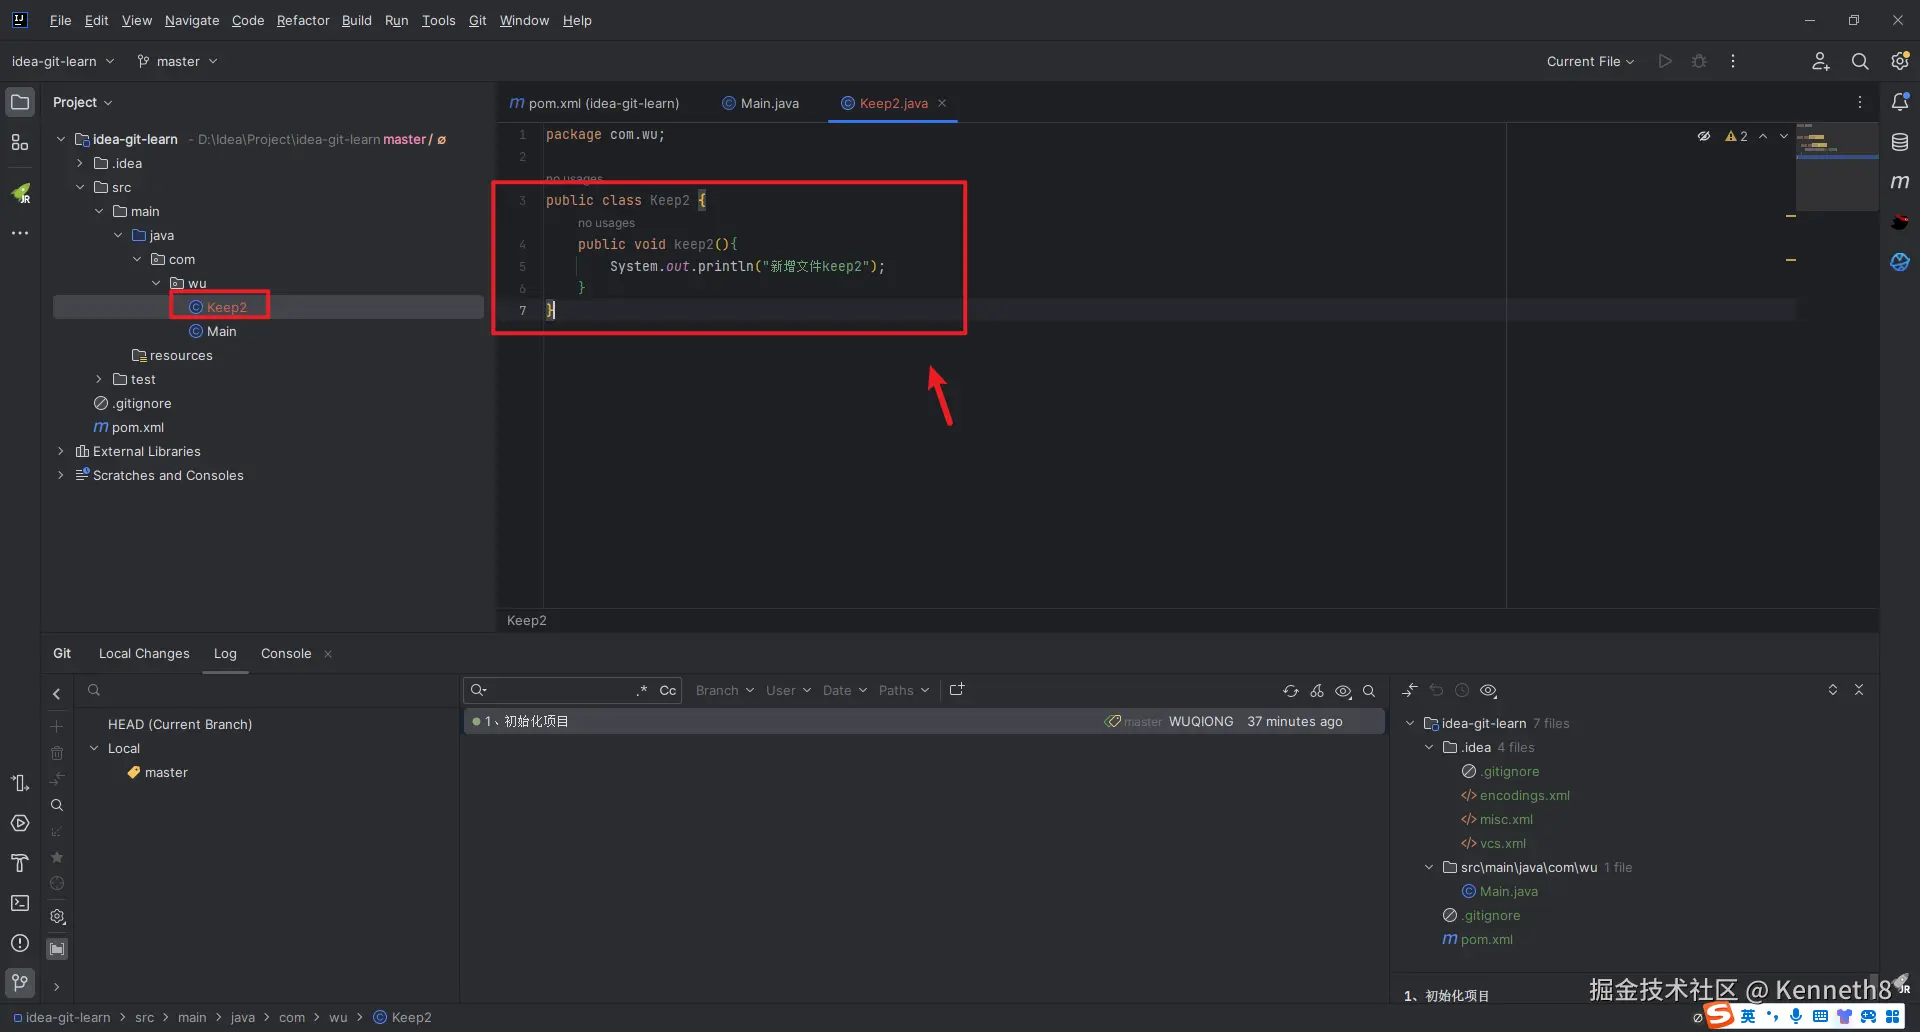The image size is (1920, 1032).
Task: Switch to the Local Changes tab
Action: tap(144, 653)
